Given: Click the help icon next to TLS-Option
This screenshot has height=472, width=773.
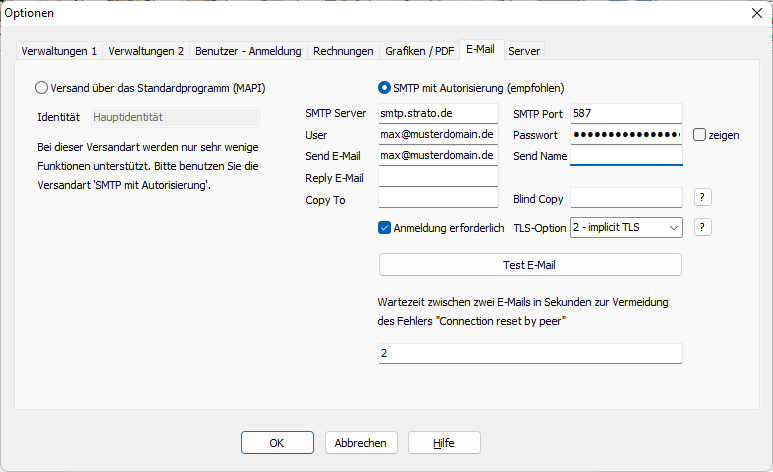Looking at the screenshot, I should pos(704,227).
